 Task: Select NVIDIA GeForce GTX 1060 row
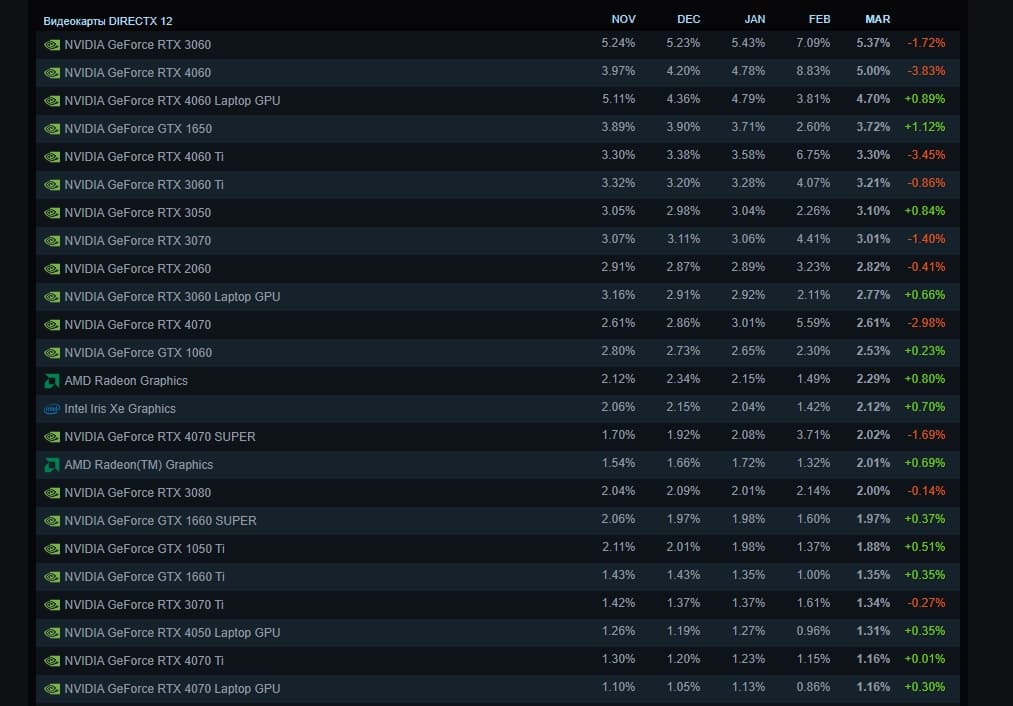(138, 353)
